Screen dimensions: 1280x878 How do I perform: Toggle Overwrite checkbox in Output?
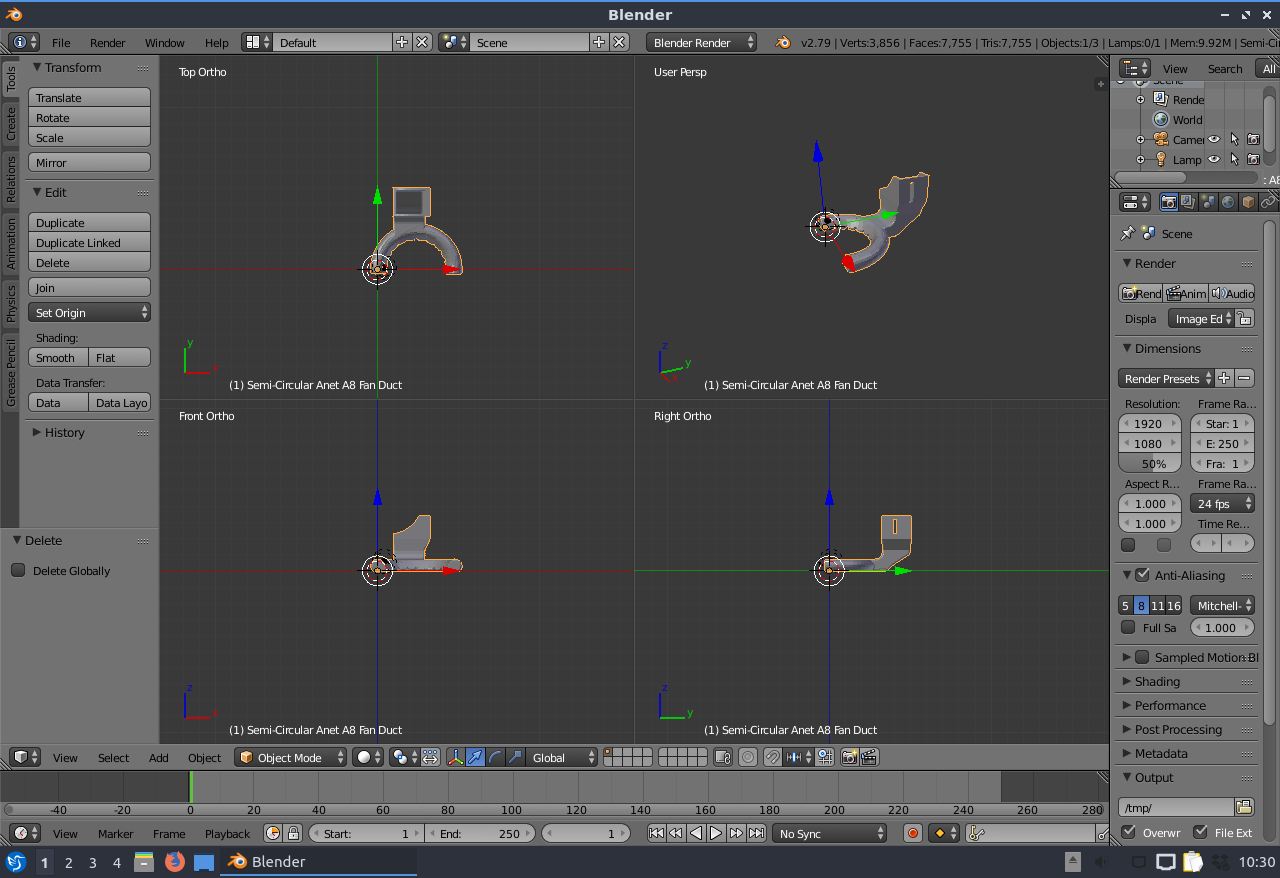(x=1129, y=832)
